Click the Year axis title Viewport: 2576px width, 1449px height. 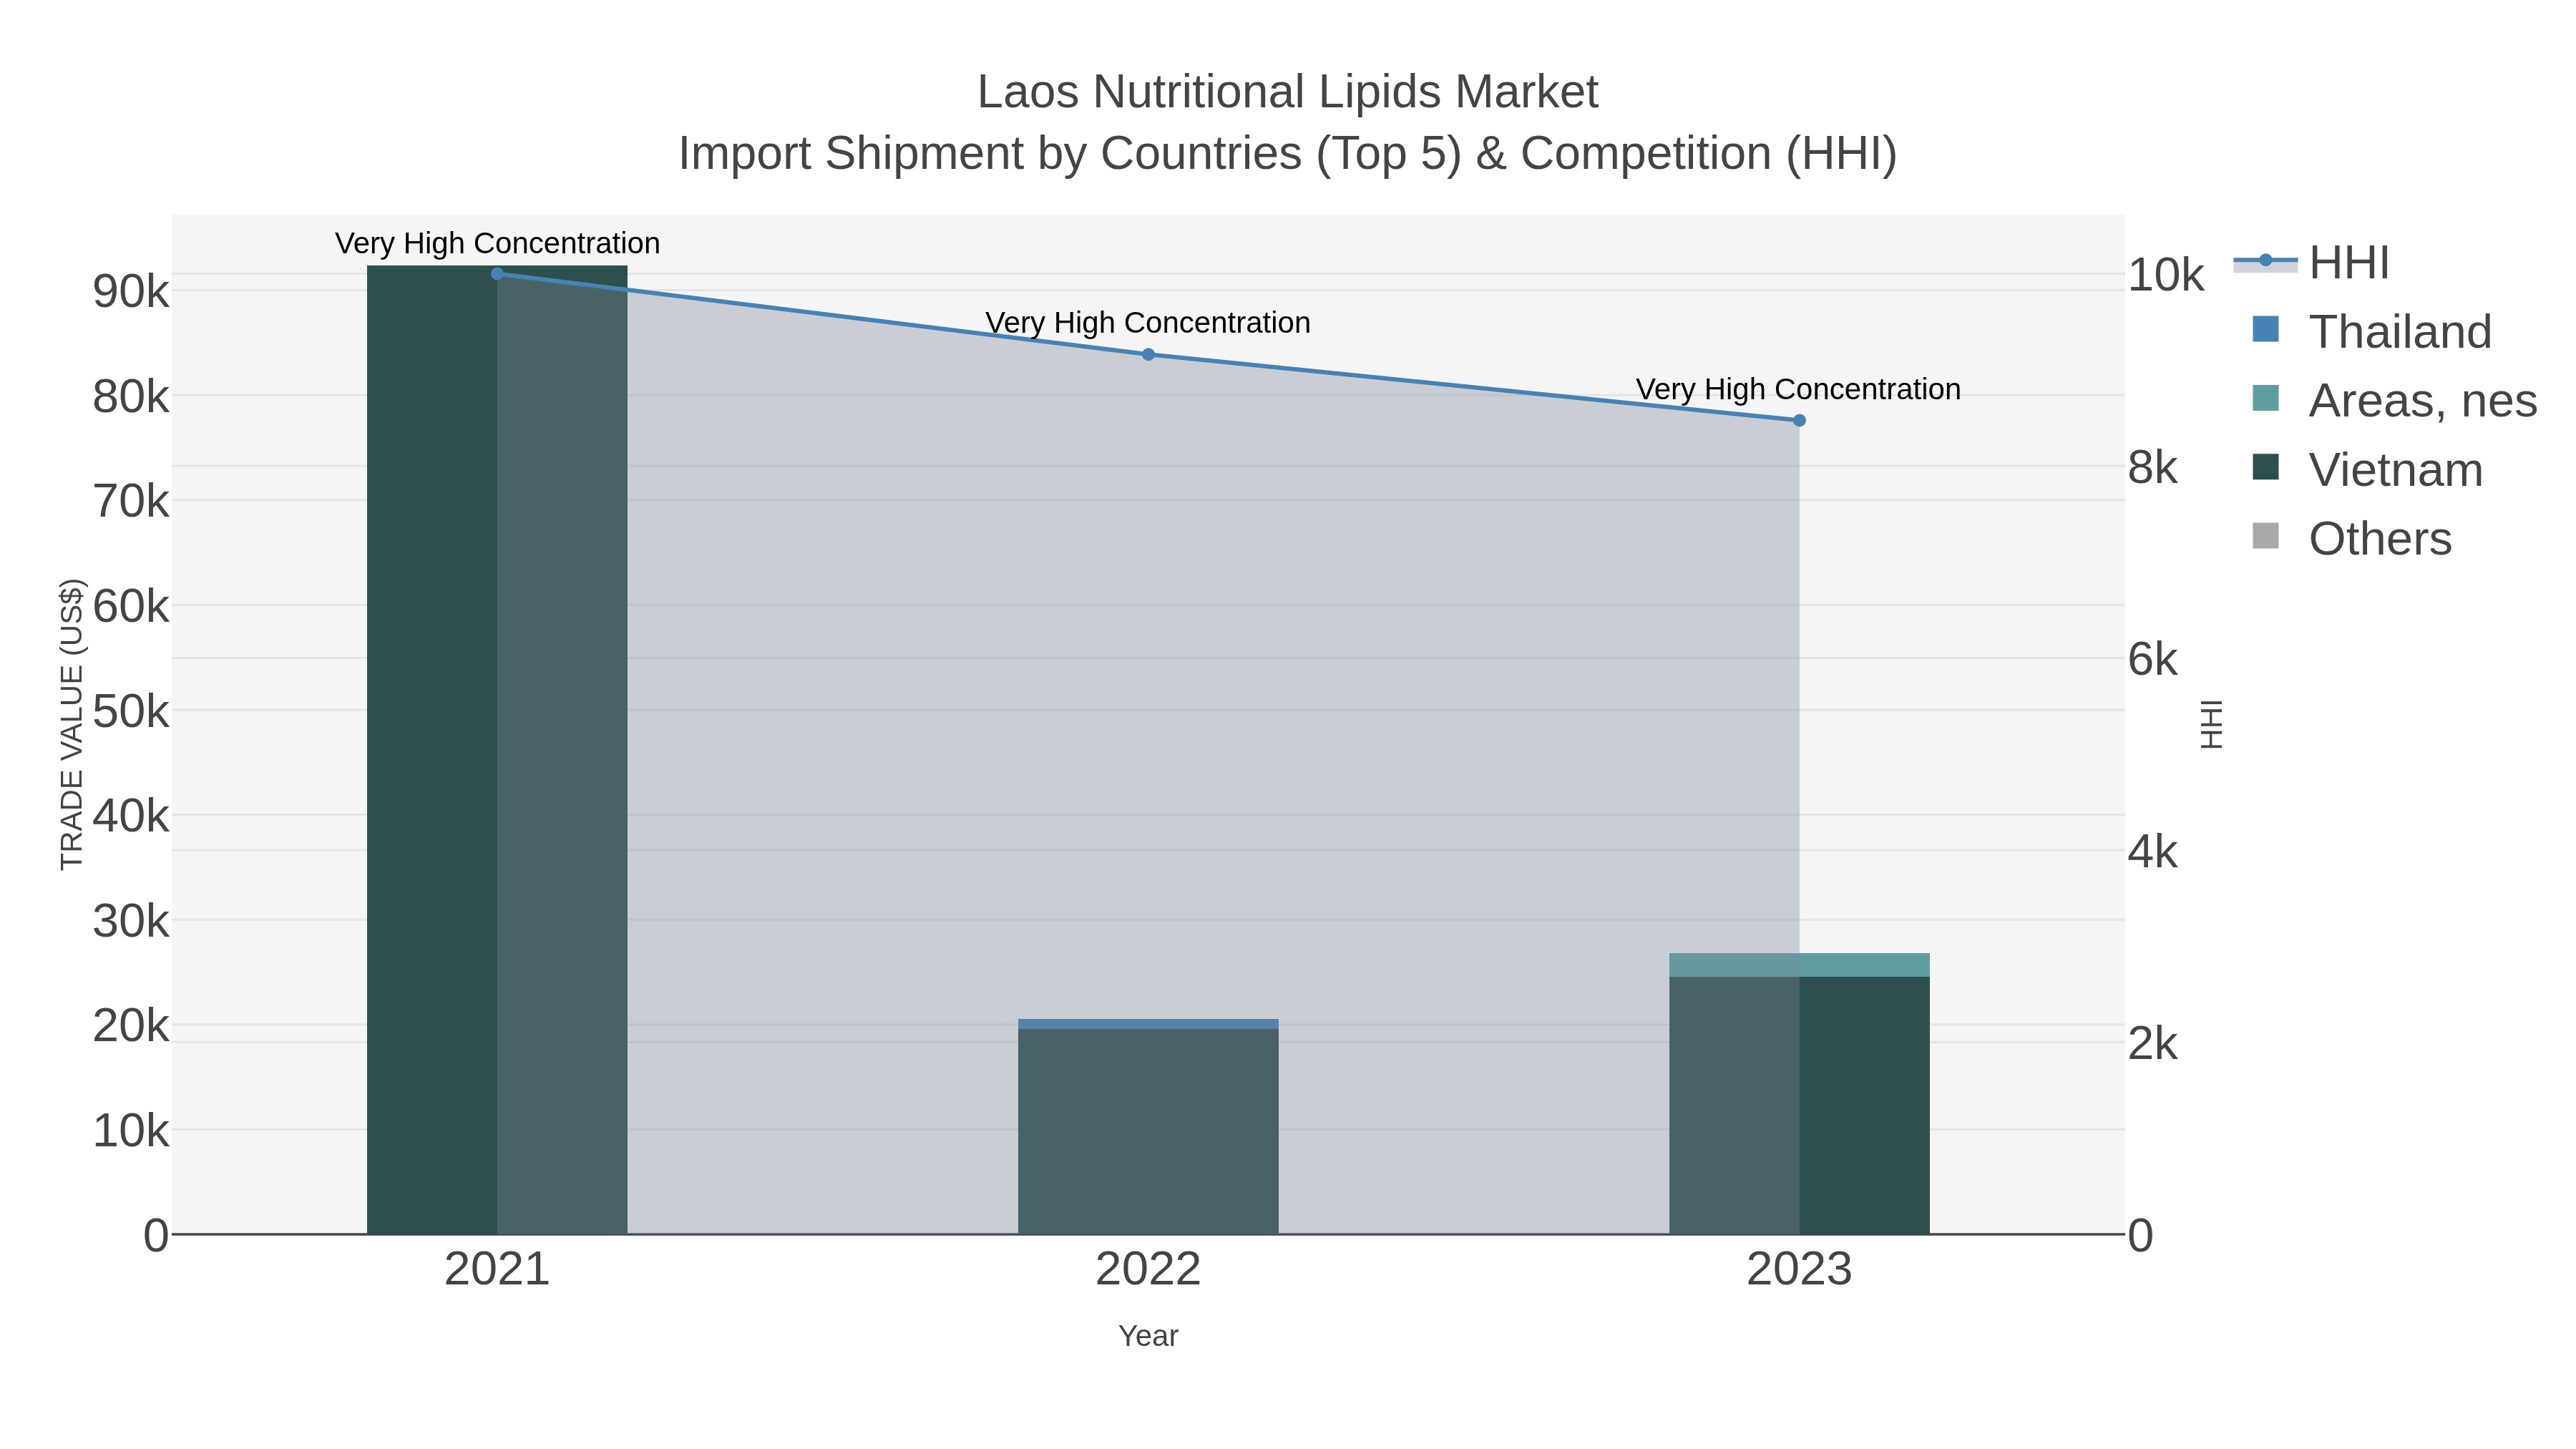[1148, 1336]
